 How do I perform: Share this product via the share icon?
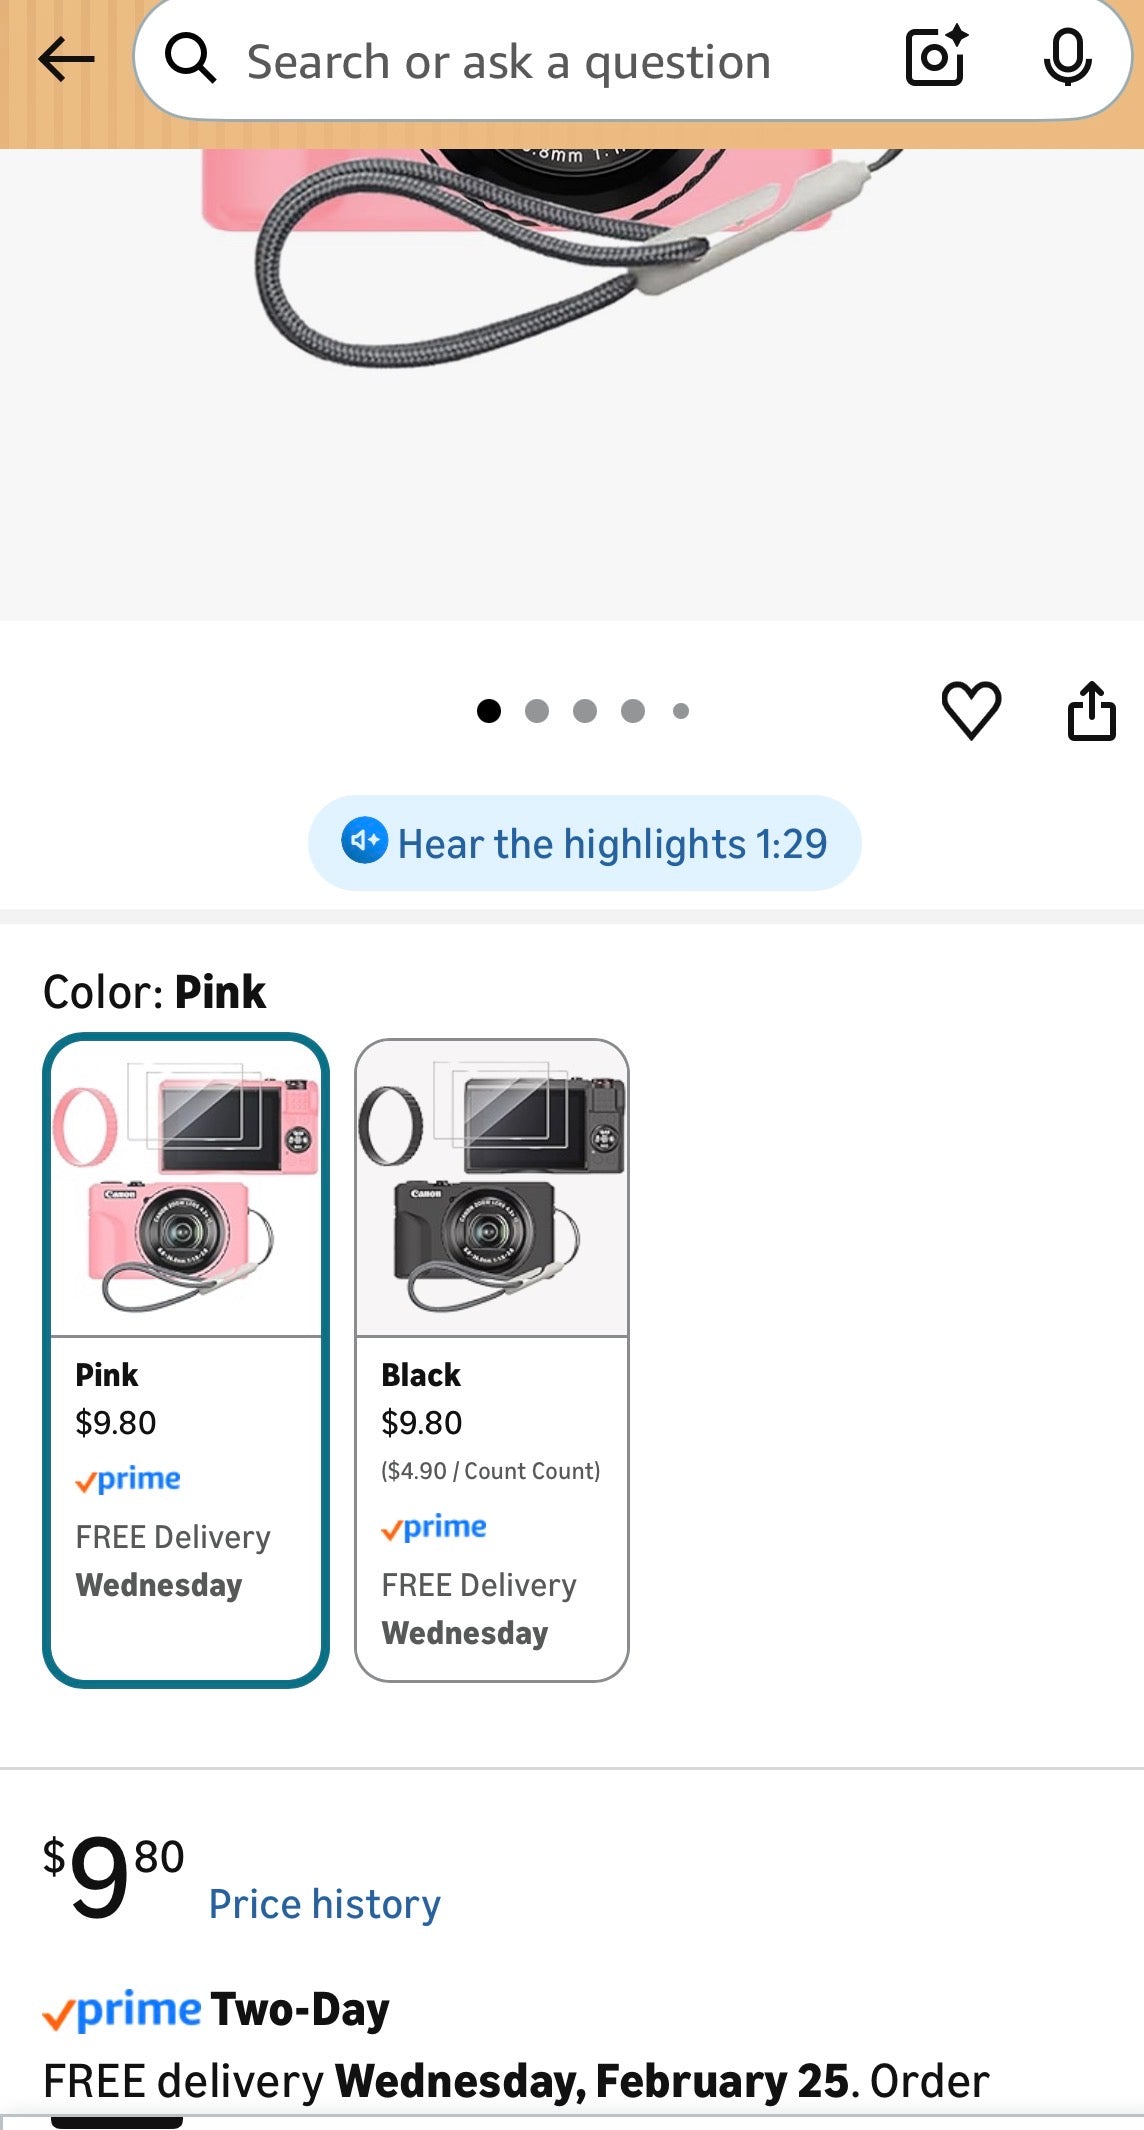tap(1093, 710)
